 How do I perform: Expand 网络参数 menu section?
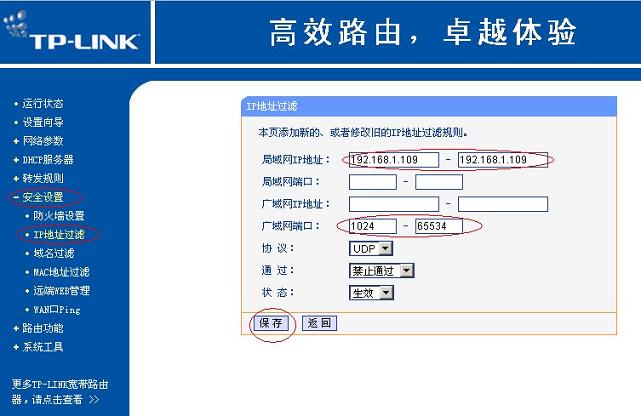43,141
